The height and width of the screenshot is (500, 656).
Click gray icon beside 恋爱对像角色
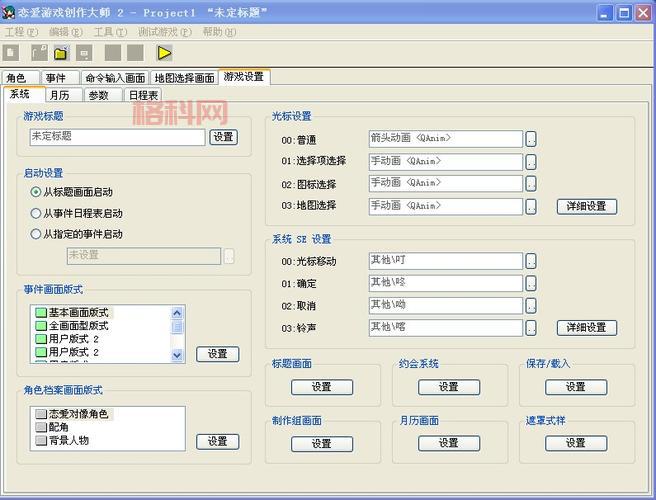coord(41,414)
